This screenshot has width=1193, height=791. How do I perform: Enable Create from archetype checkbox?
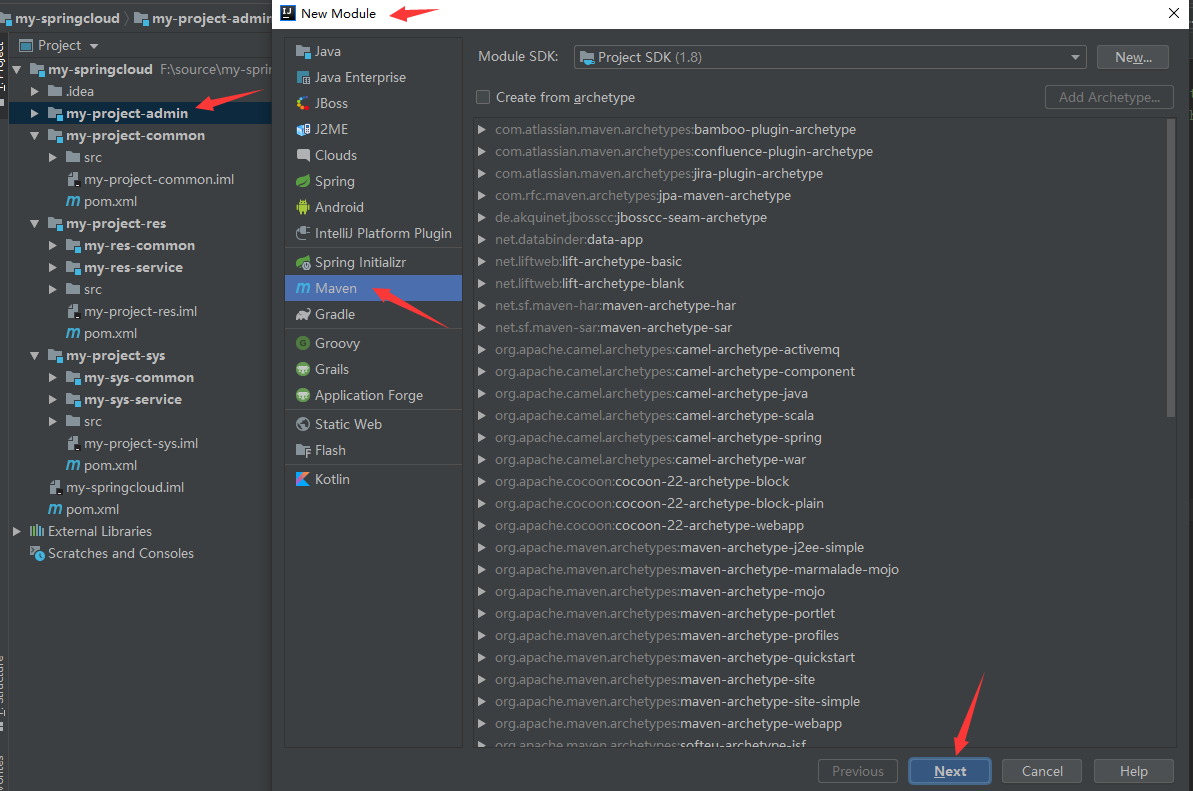[482, 97]
